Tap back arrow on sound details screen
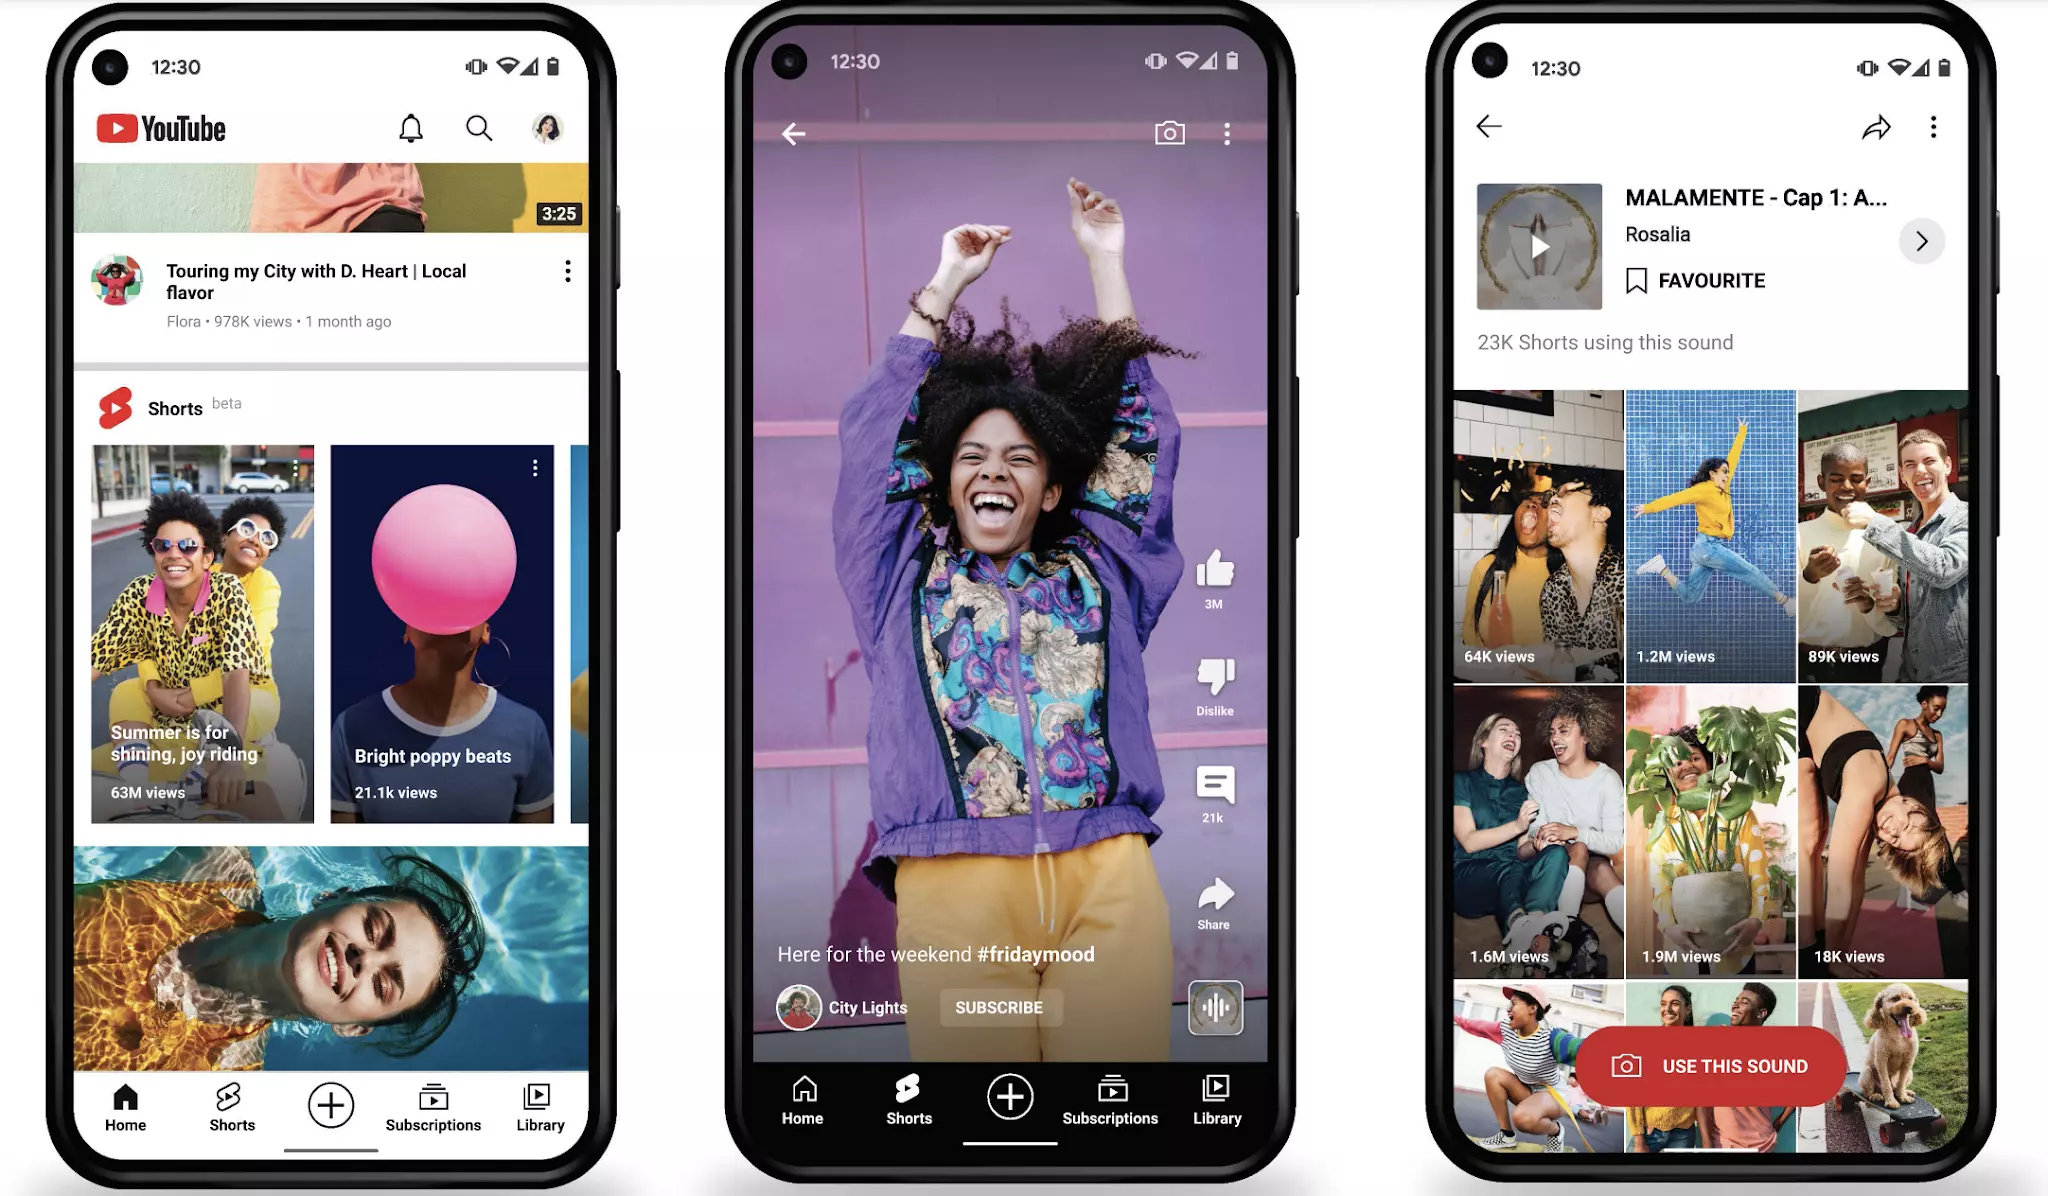This screenshot has height=1196, width=2048. 1489,127
